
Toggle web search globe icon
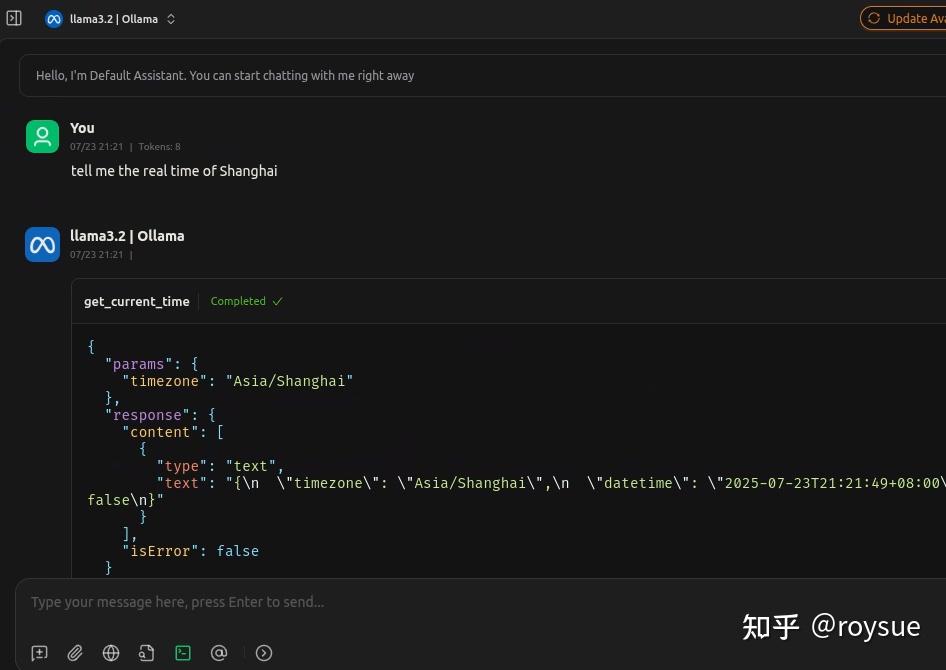pyautogui.click(x=111, y=653)
